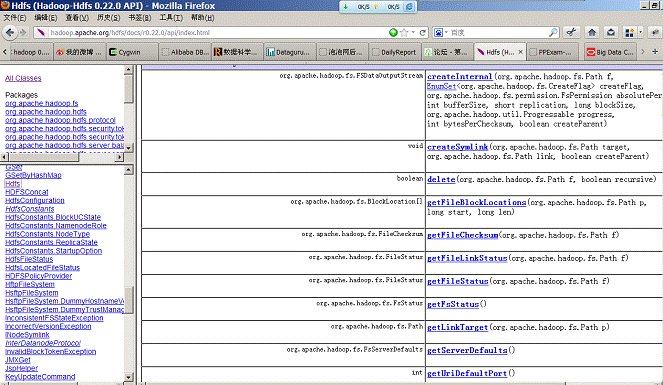Open the 工具(T) menu
This screenshot has height=385, width=663.
coord(171,18)
